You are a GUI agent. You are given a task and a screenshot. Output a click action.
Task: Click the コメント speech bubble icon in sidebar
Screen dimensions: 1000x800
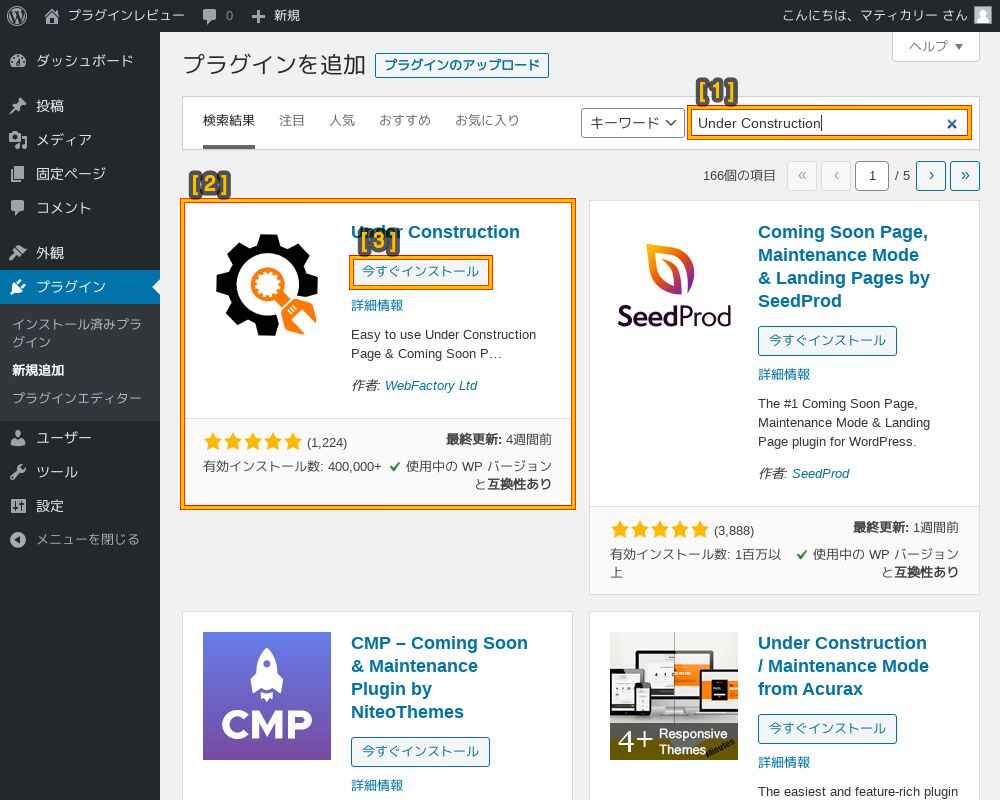coord(18,207)
